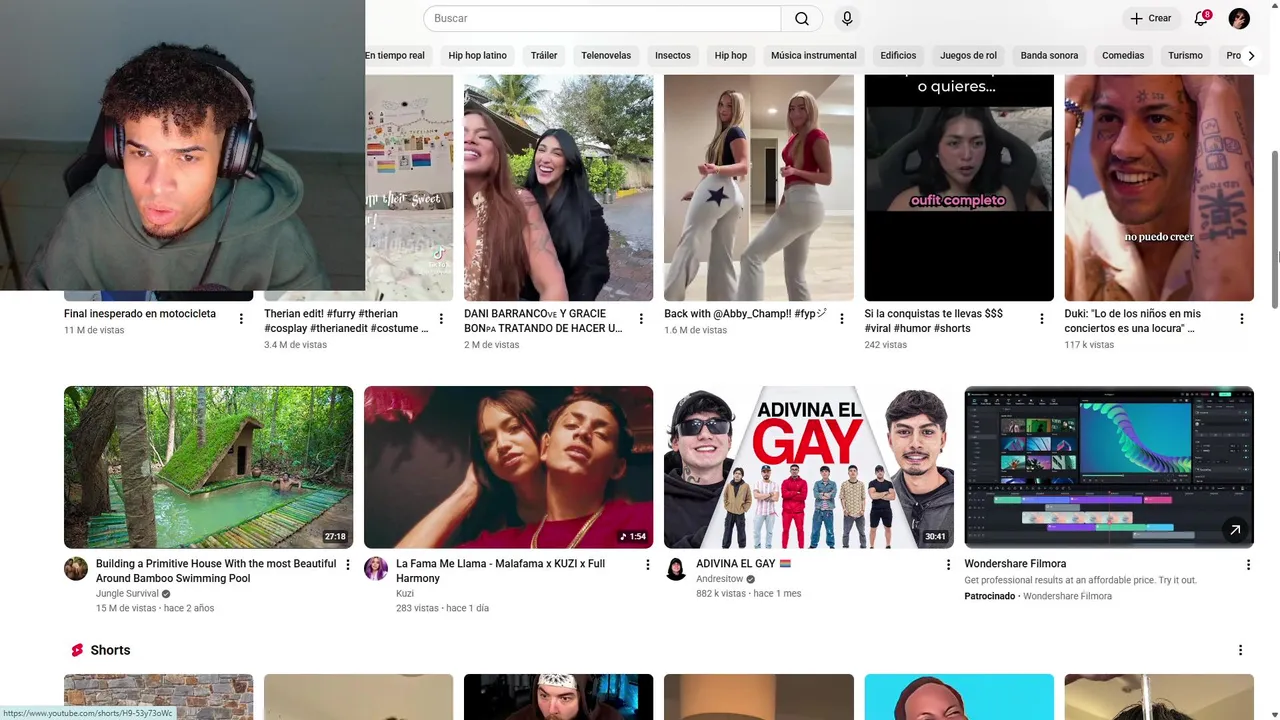Select the Insectos chip
Screen dimensions: 1280x720
pos(673,55)
